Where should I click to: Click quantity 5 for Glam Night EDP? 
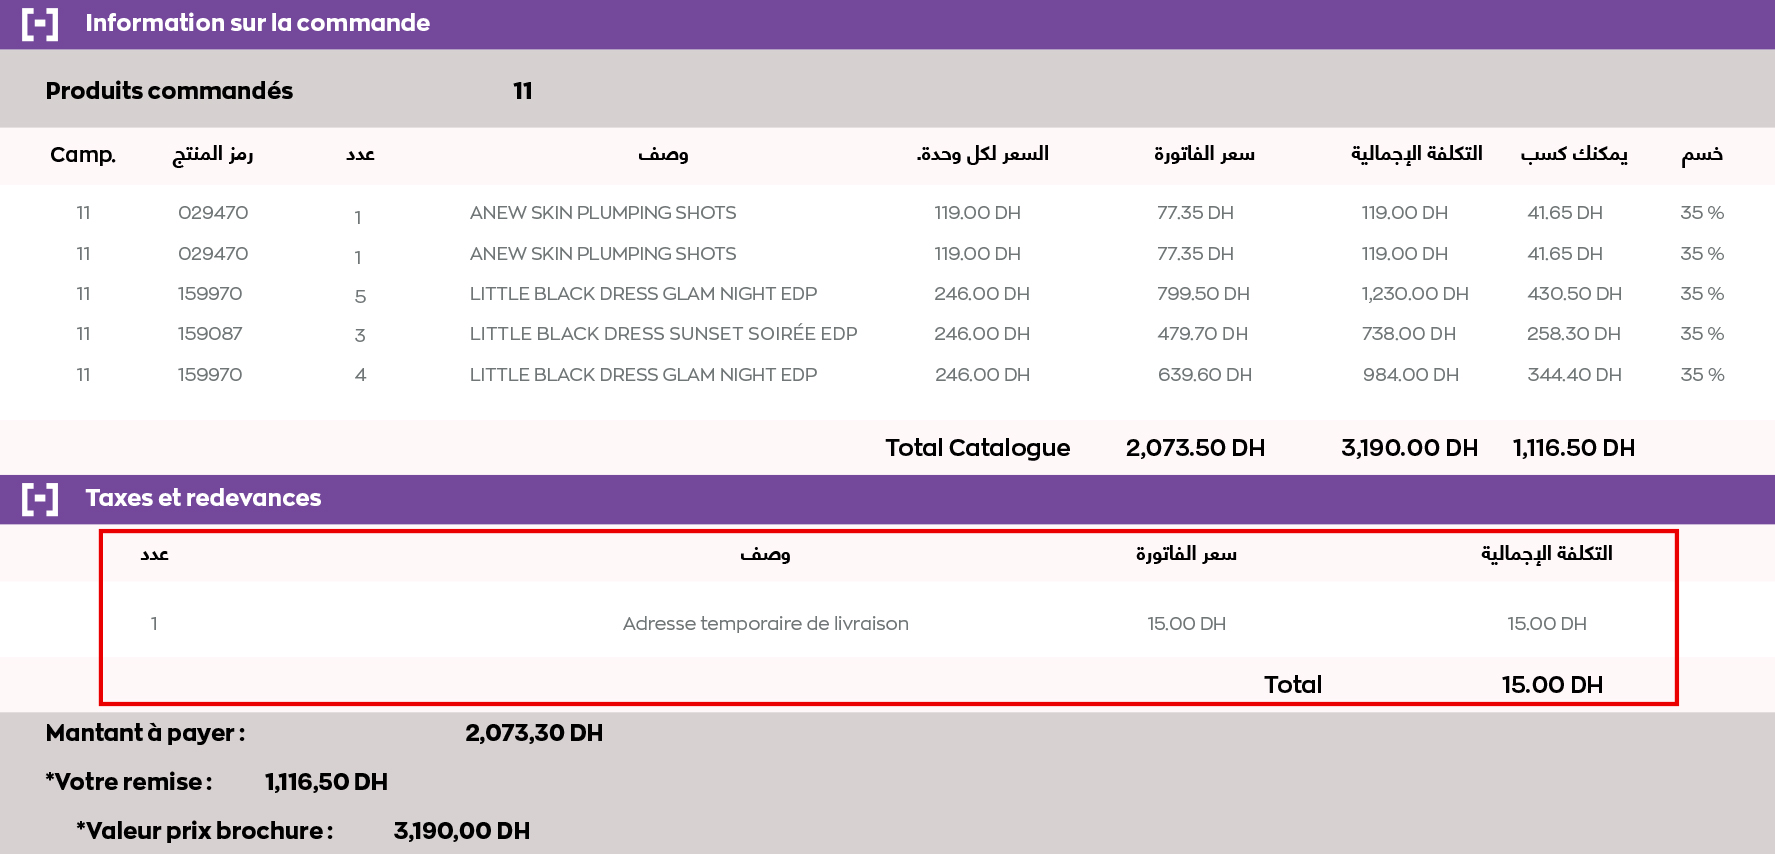click(360, 297)
